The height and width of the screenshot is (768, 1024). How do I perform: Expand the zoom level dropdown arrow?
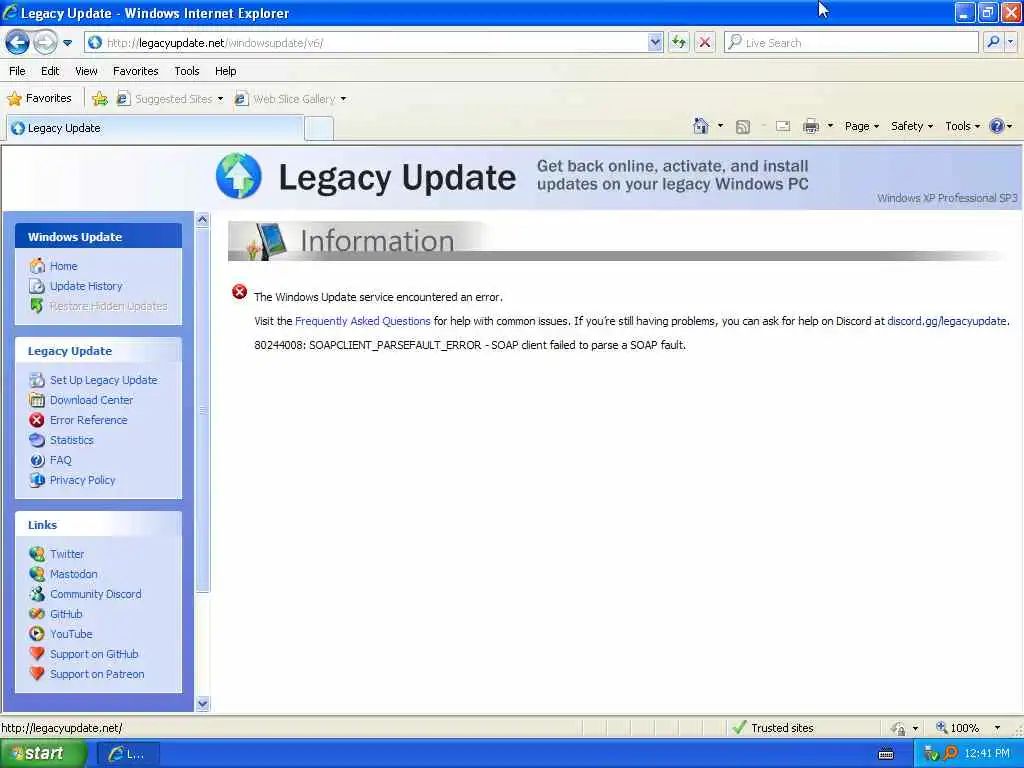(x=997, y=728)
